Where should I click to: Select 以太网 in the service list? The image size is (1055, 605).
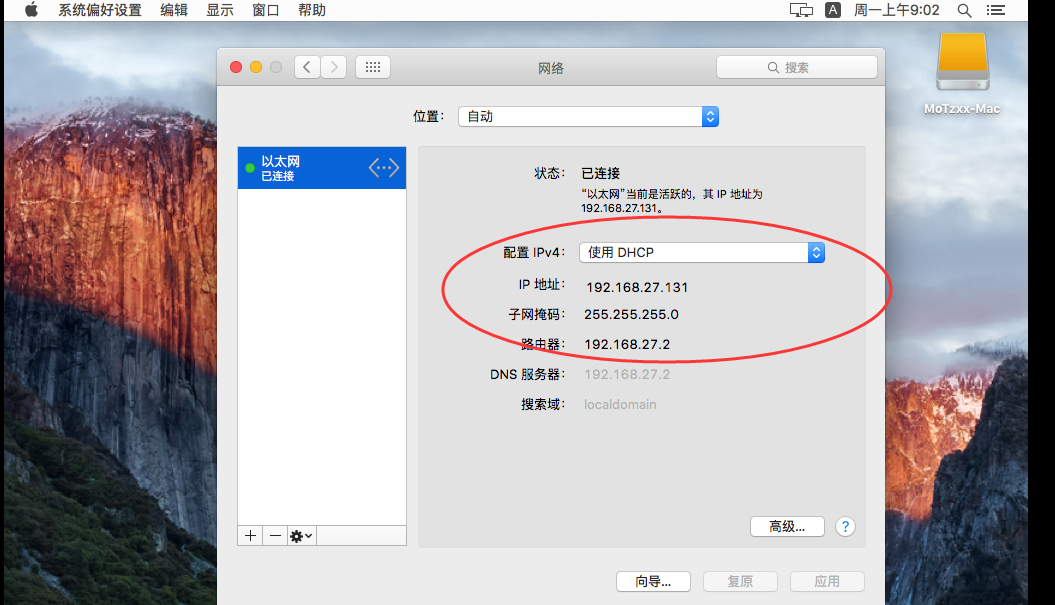[x=322, y=168]
